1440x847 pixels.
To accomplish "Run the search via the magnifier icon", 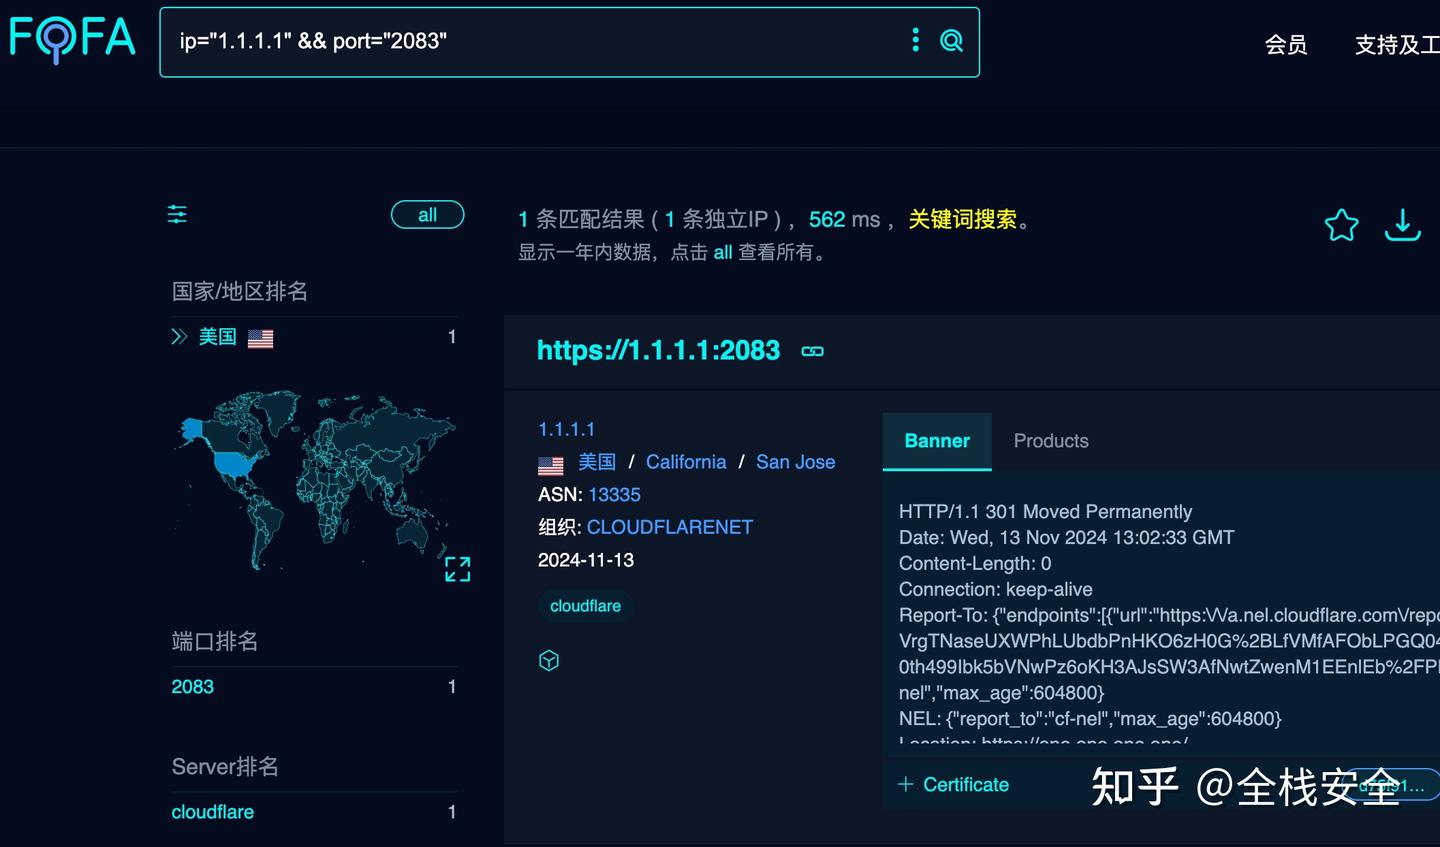I will pos(949,41).
